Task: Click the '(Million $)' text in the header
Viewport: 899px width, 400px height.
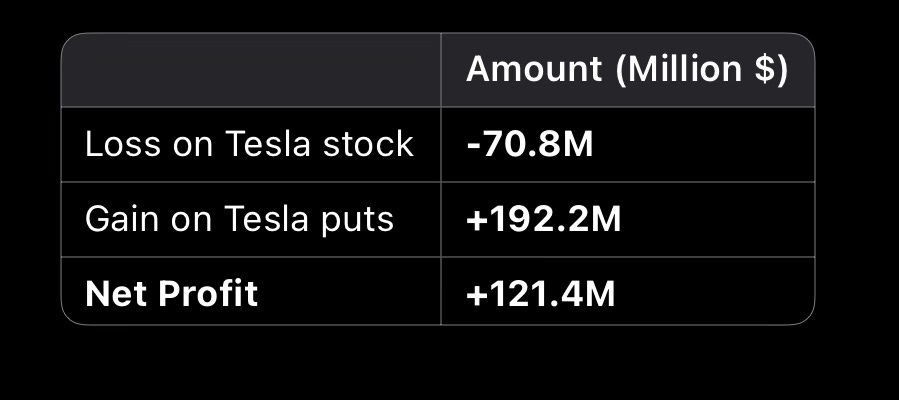Action: [x=702, y=70]
